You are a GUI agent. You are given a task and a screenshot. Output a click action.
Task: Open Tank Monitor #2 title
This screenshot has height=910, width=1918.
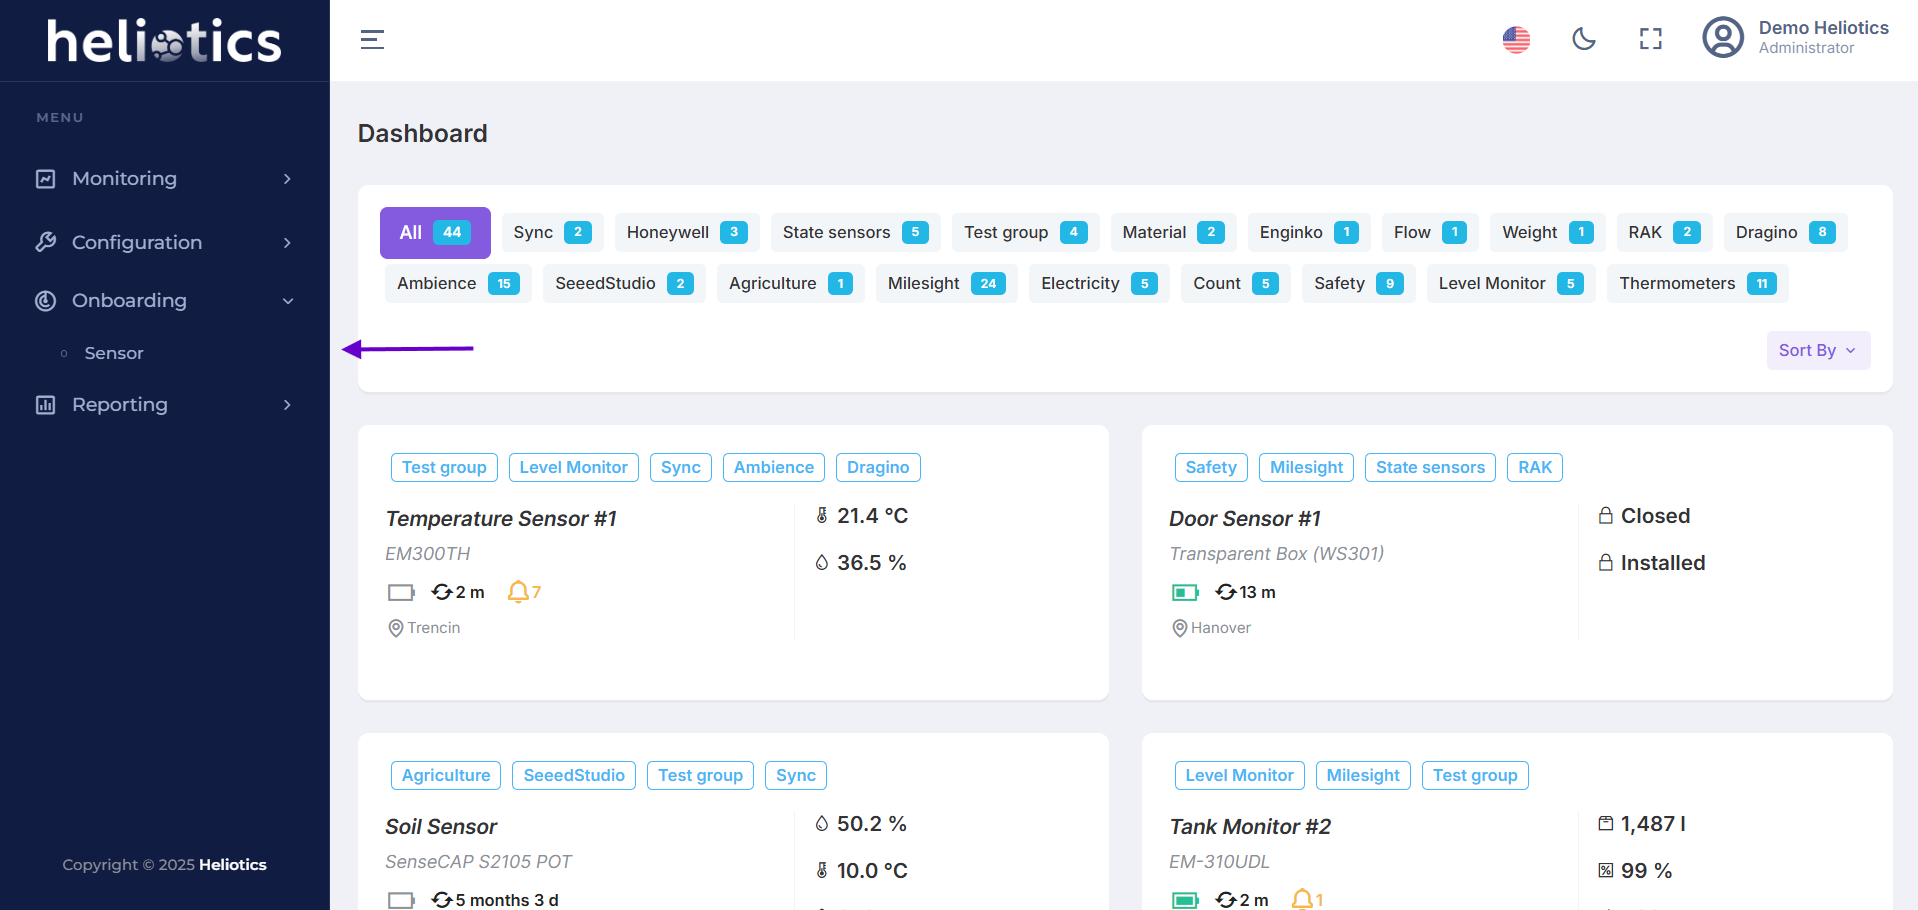(x=1250, y=827)
